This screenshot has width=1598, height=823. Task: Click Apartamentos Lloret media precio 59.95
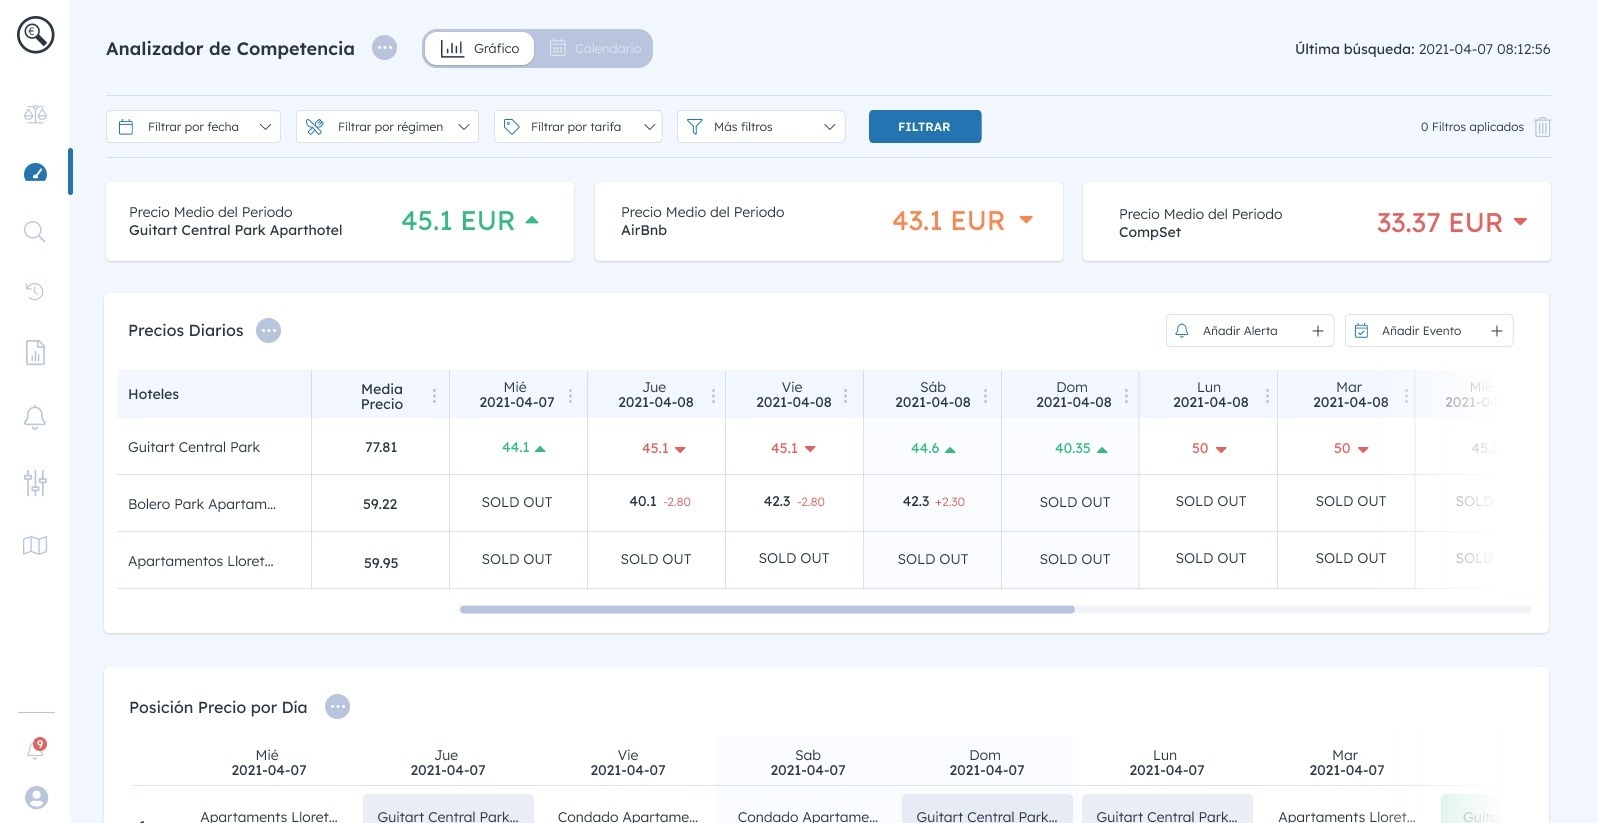(x=381, y=563)
